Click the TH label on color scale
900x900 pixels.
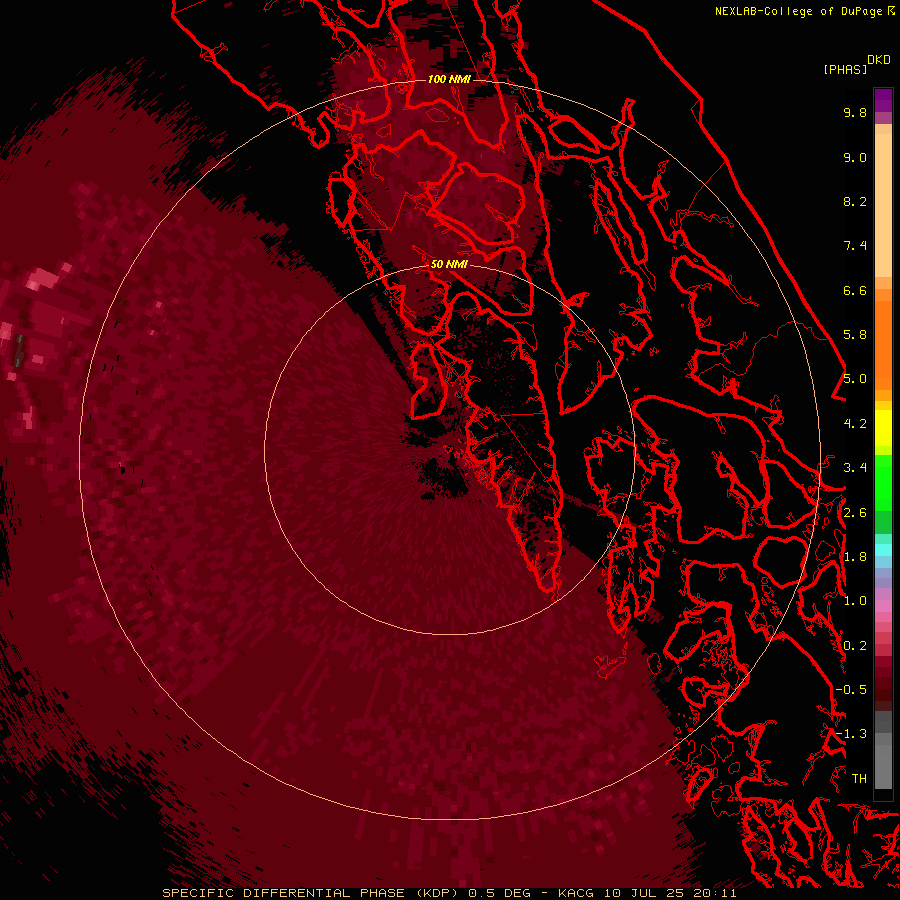[x=859, y=779]
